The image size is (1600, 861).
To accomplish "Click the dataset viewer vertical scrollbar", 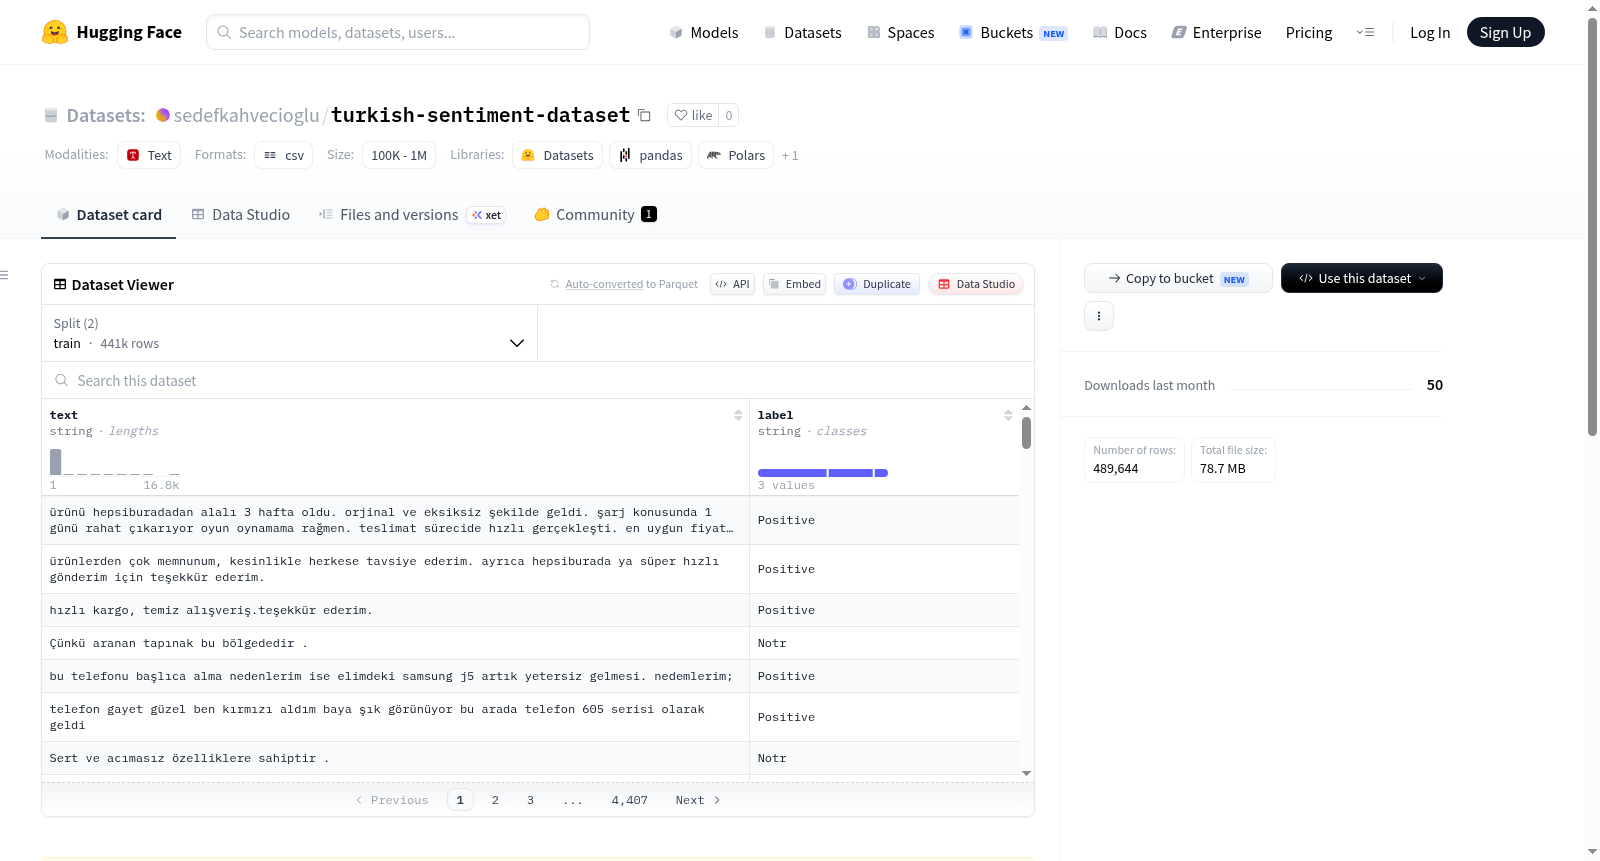I will pyautogui.click(x=1026, y=433).
